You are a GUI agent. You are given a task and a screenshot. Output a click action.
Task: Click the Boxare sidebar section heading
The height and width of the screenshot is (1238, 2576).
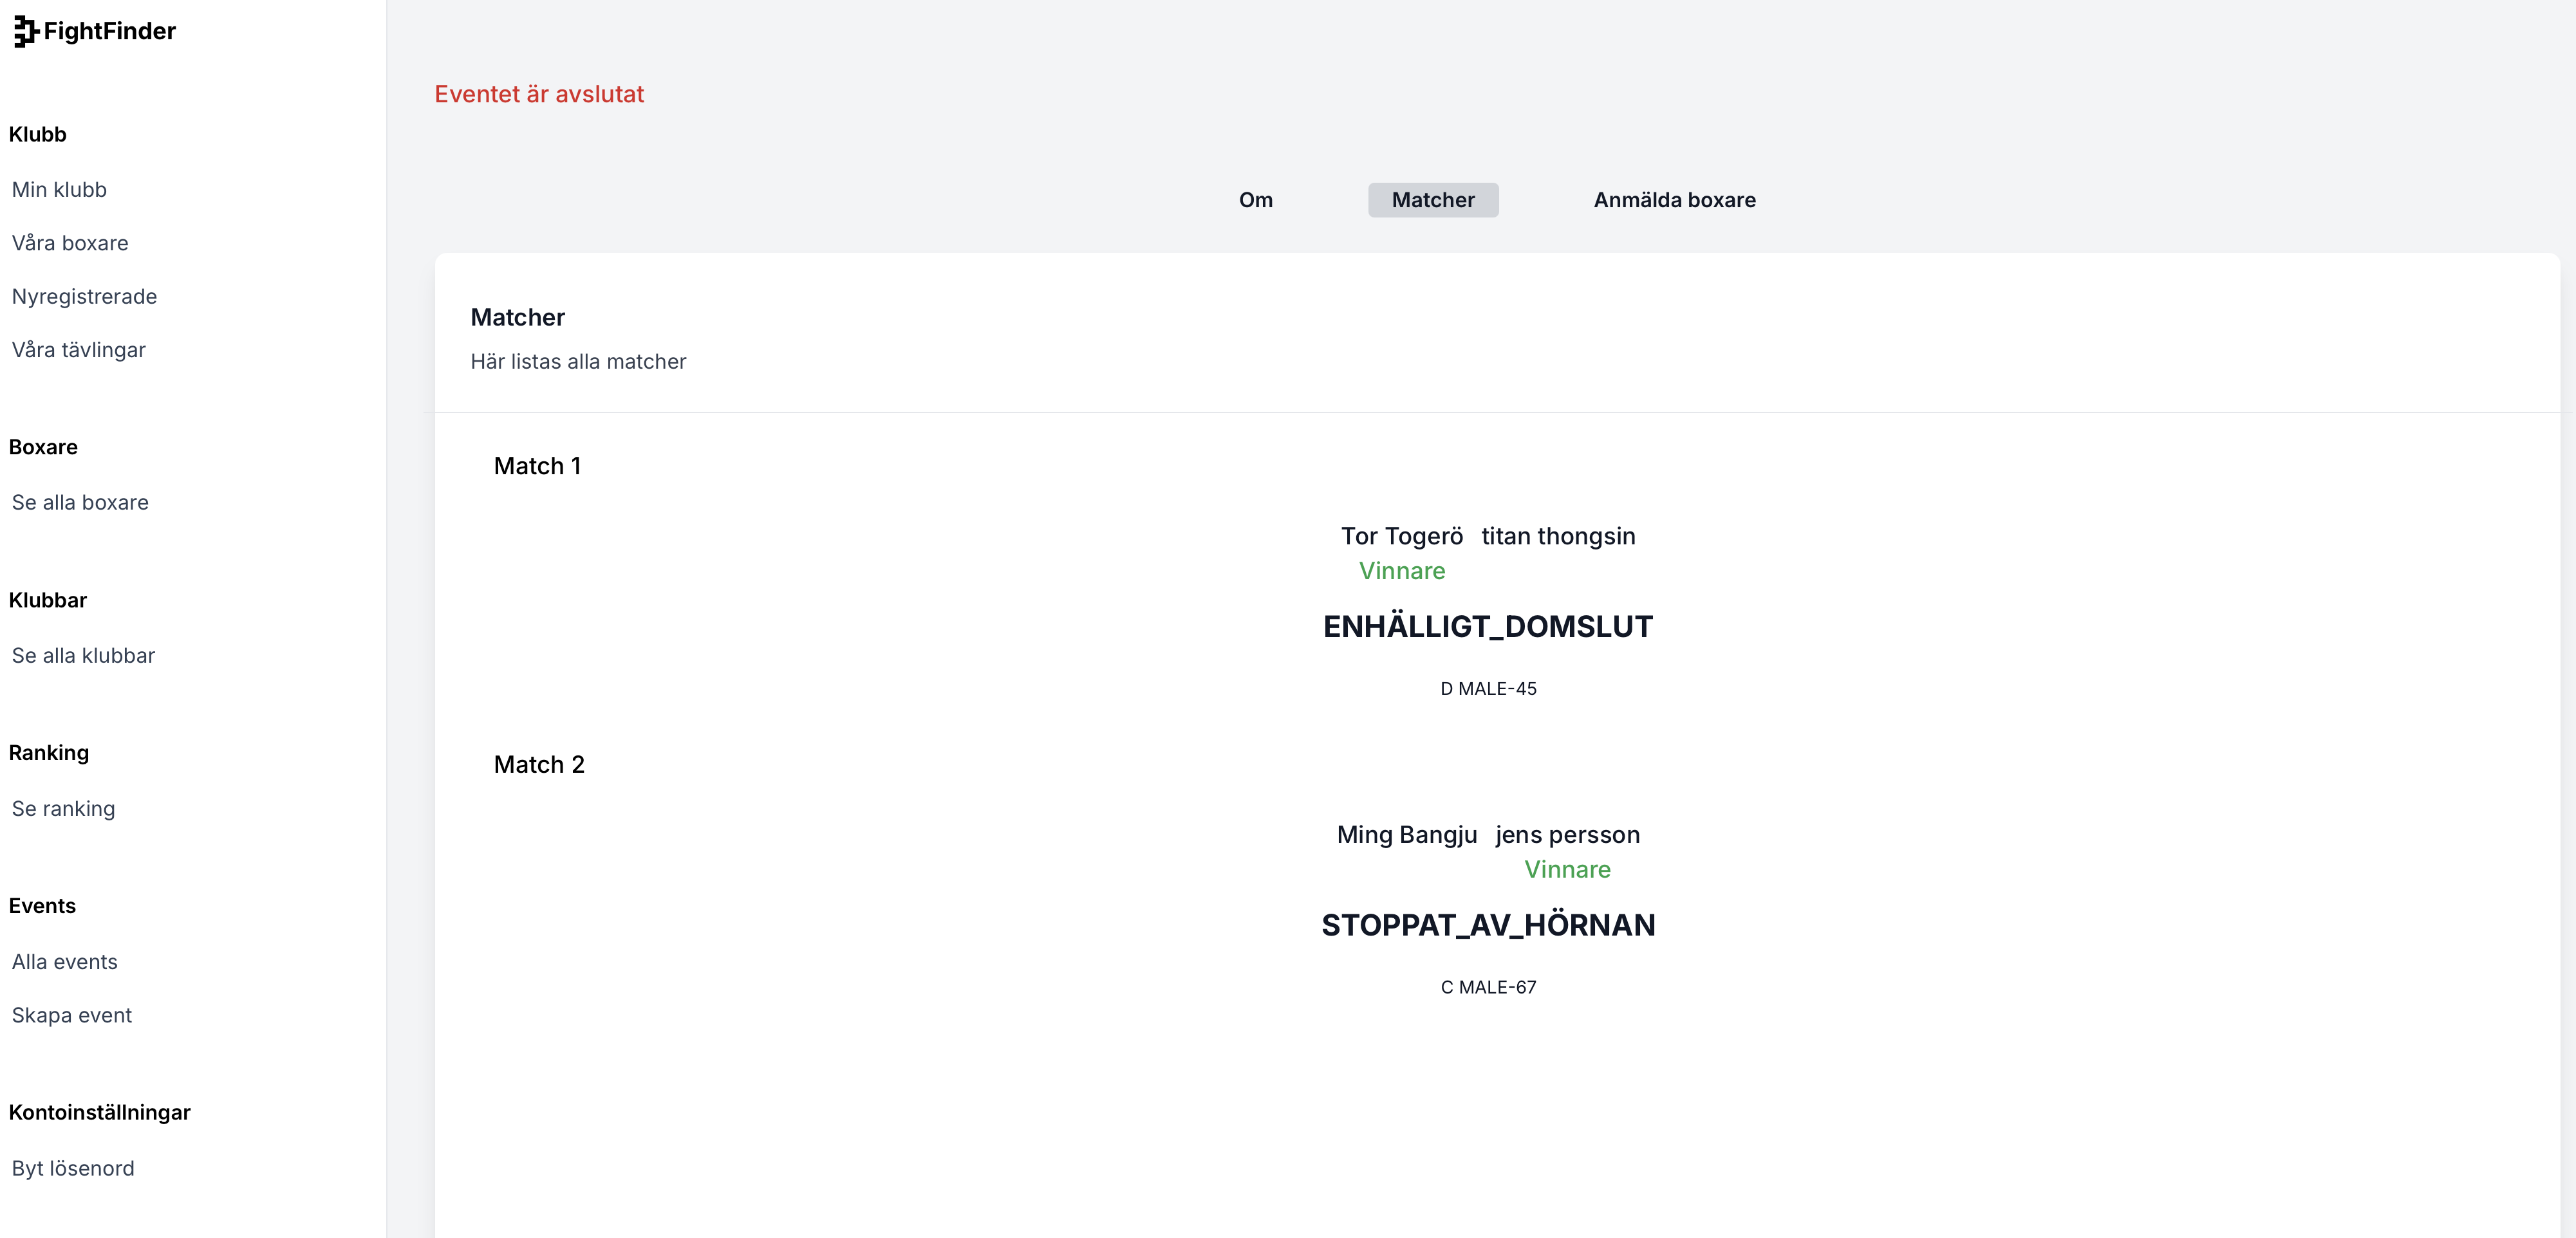pos(43,447)
